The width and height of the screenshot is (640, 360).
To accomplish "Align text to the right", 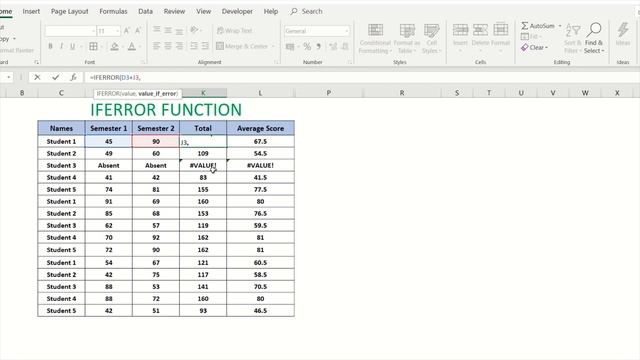I will (179, 46).
